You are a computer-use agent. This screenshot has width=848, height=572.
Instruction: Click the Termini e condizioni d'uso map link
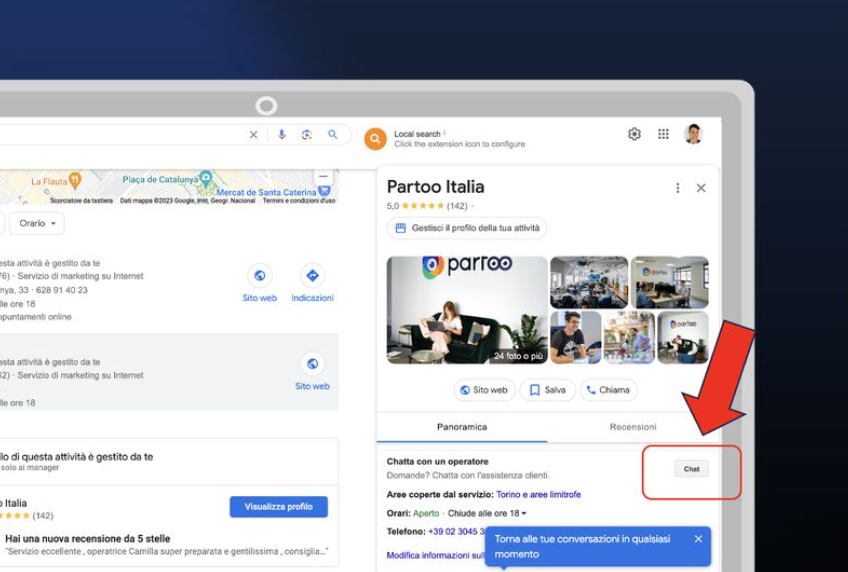click(299, 201)
